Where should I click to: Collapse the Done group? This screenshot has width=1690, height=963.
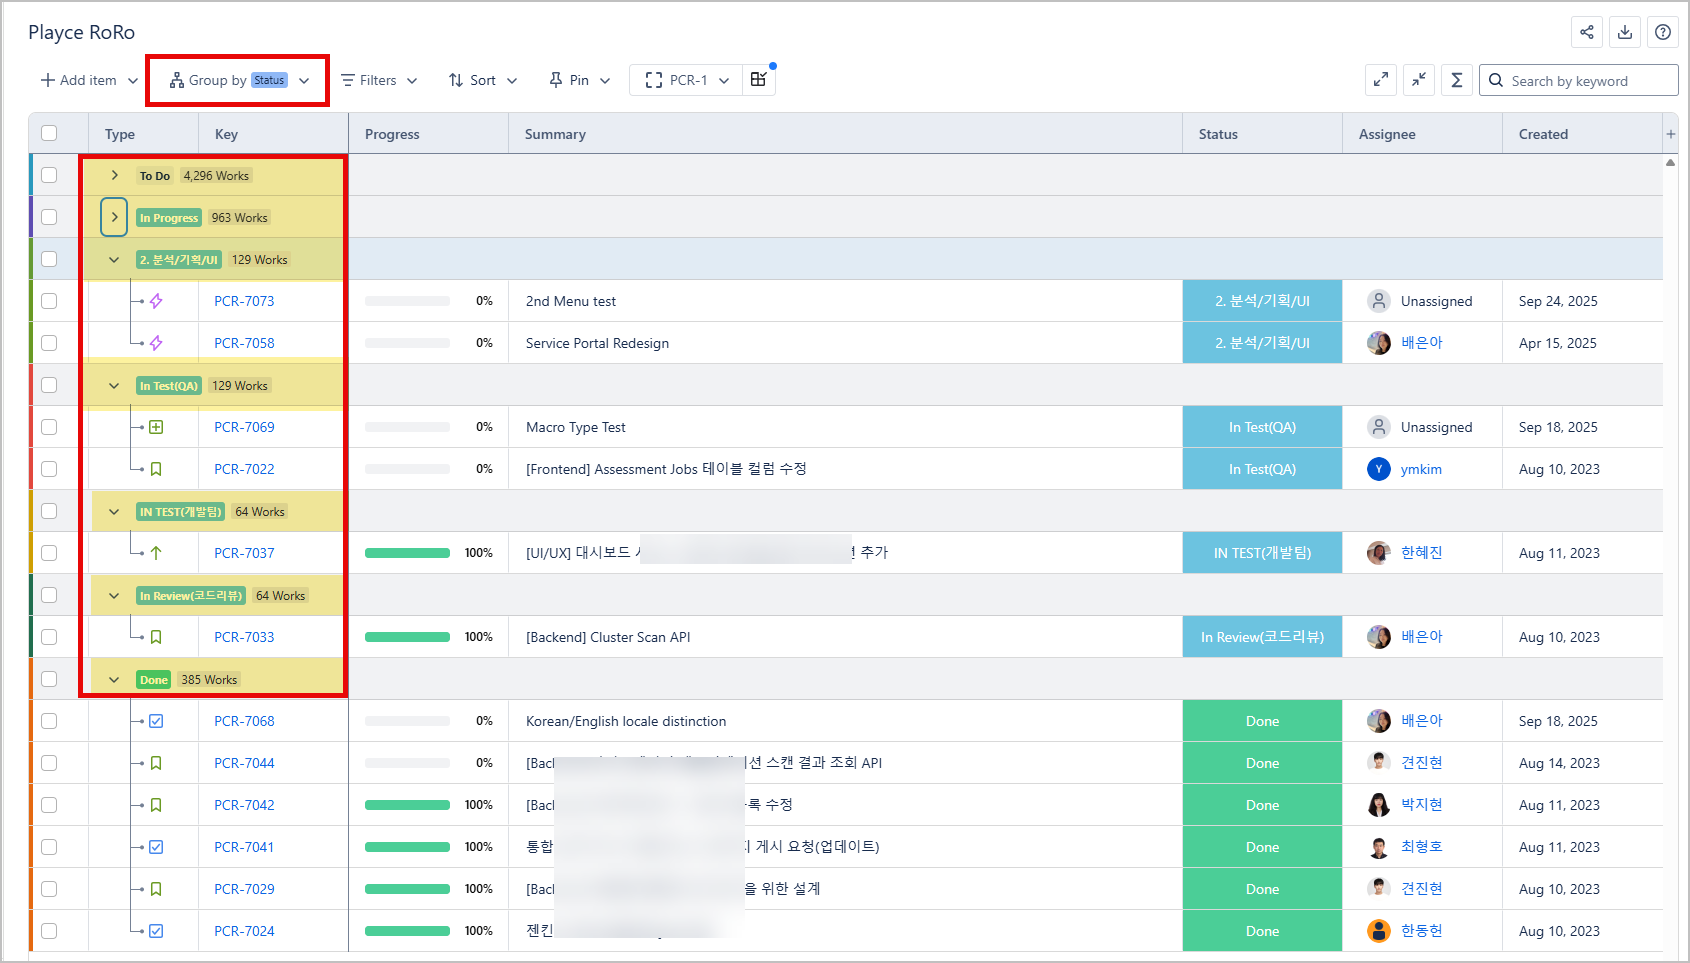click(113, 678)
